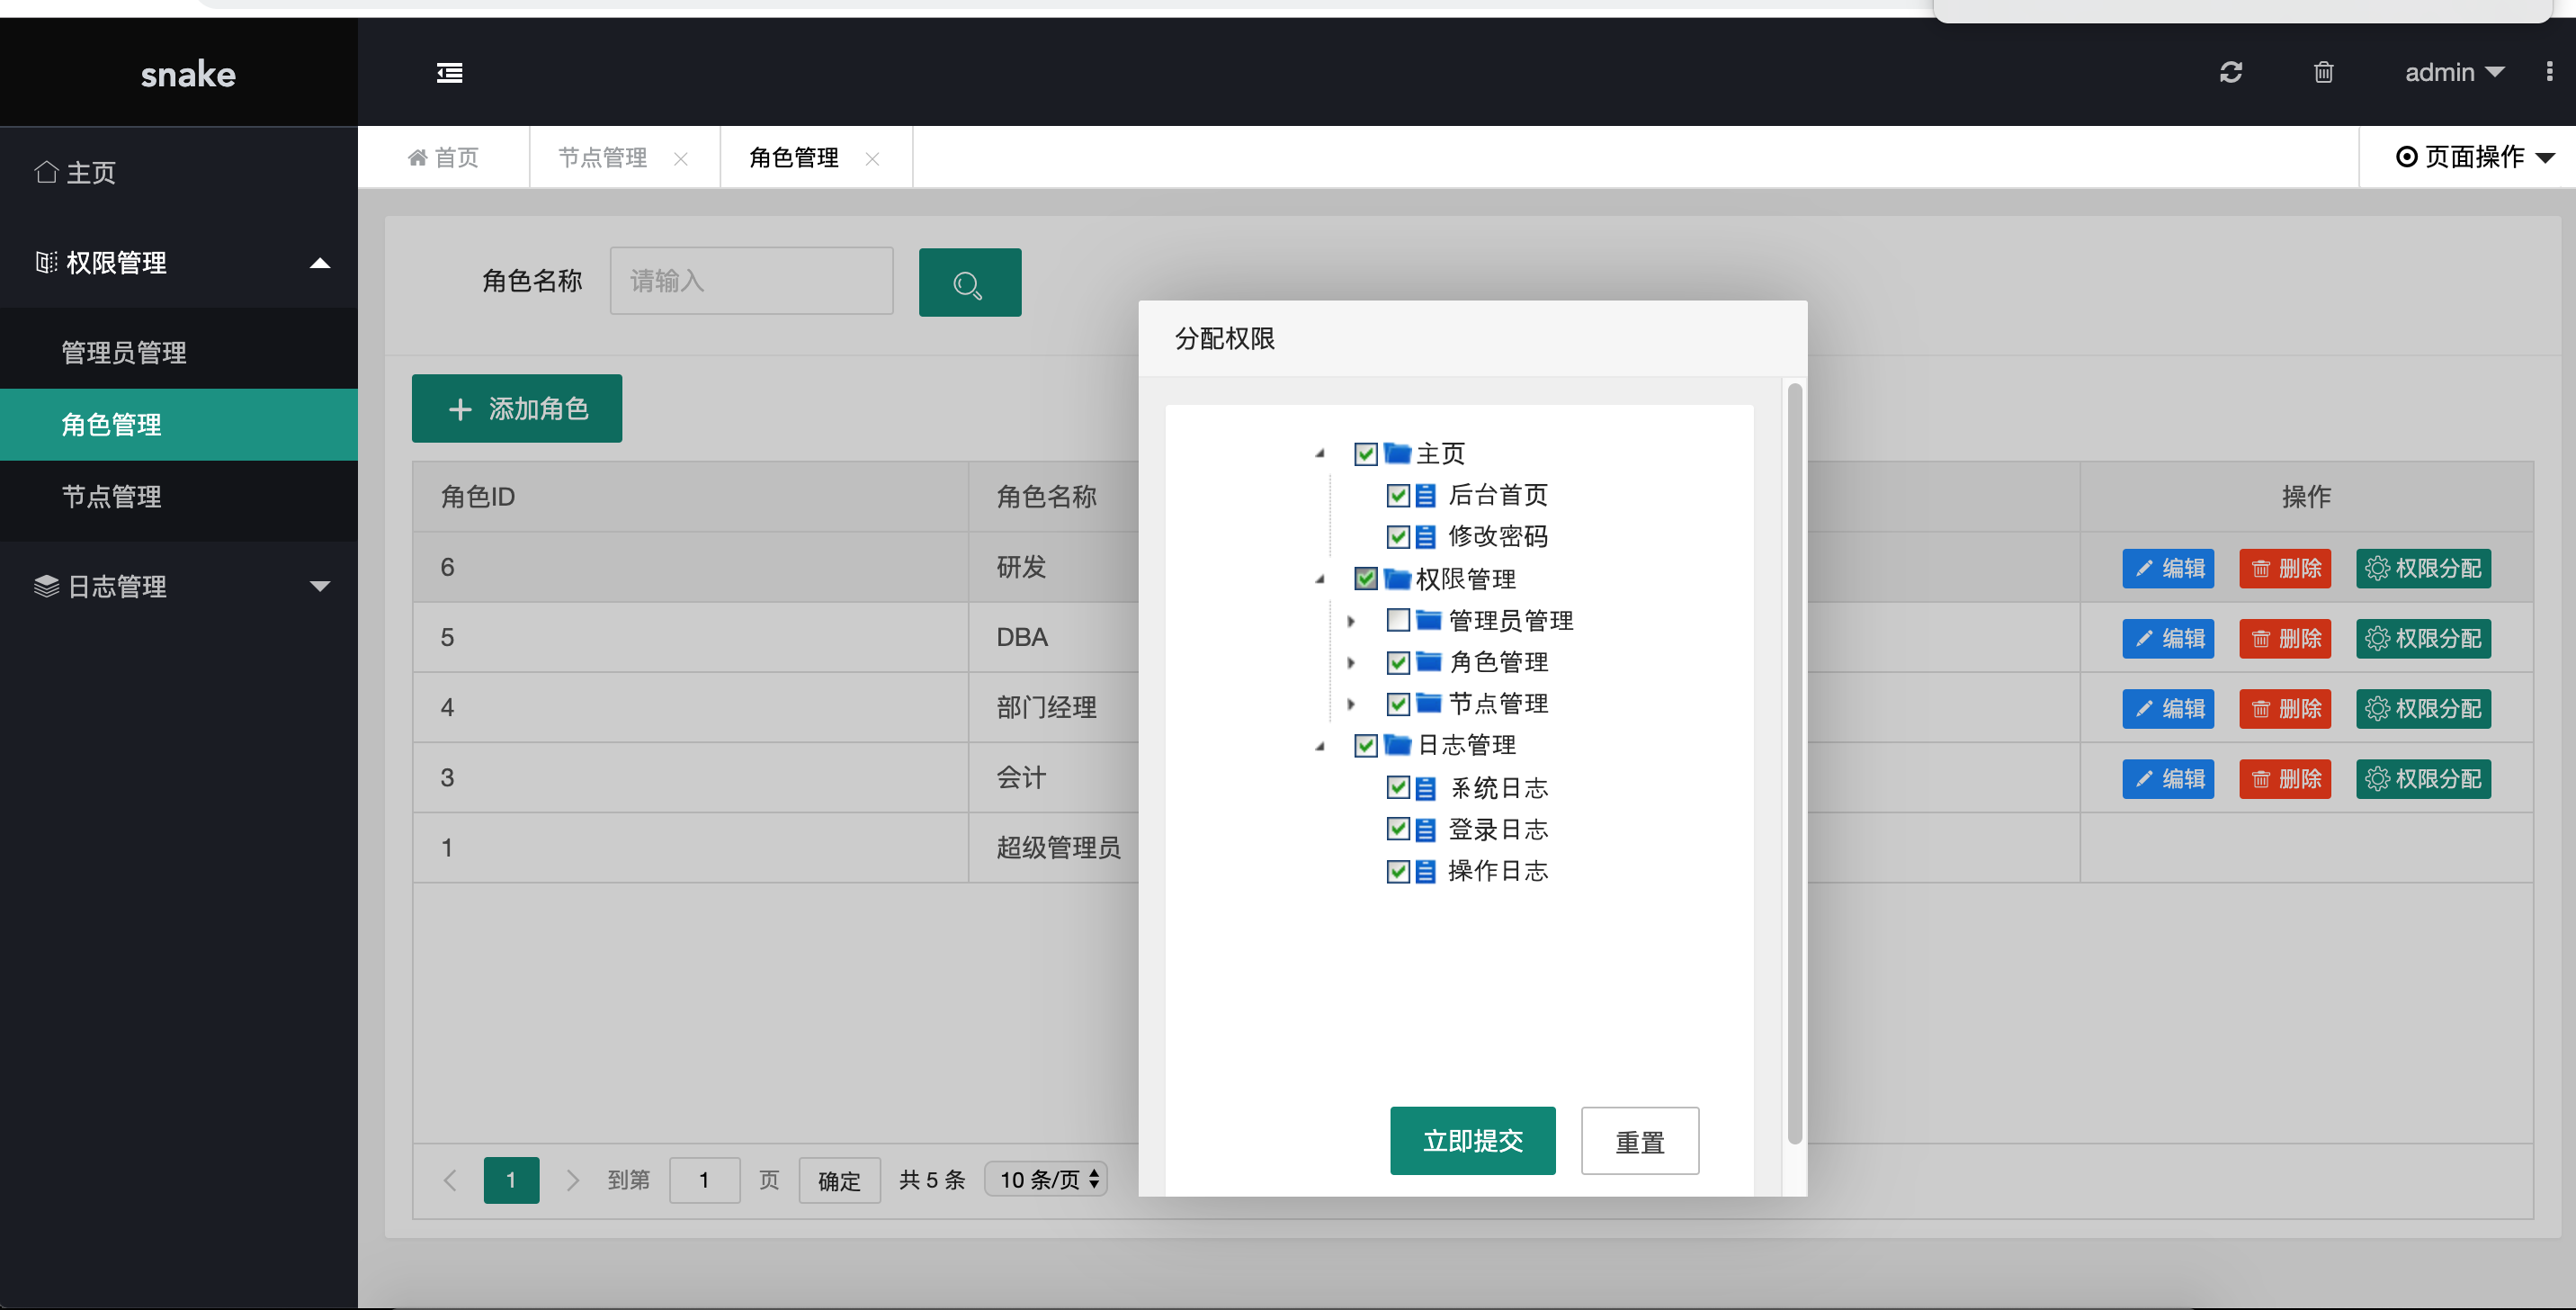Open the 10 条/页 page size dropdown

[x=1046, y=1179]
